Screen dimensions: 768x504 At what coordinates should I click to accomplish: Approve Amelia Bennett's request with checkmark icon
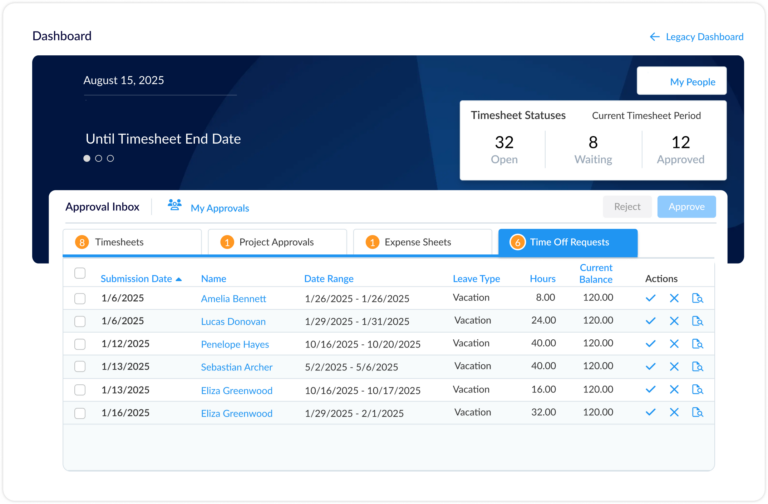click(x=650, y=298)
